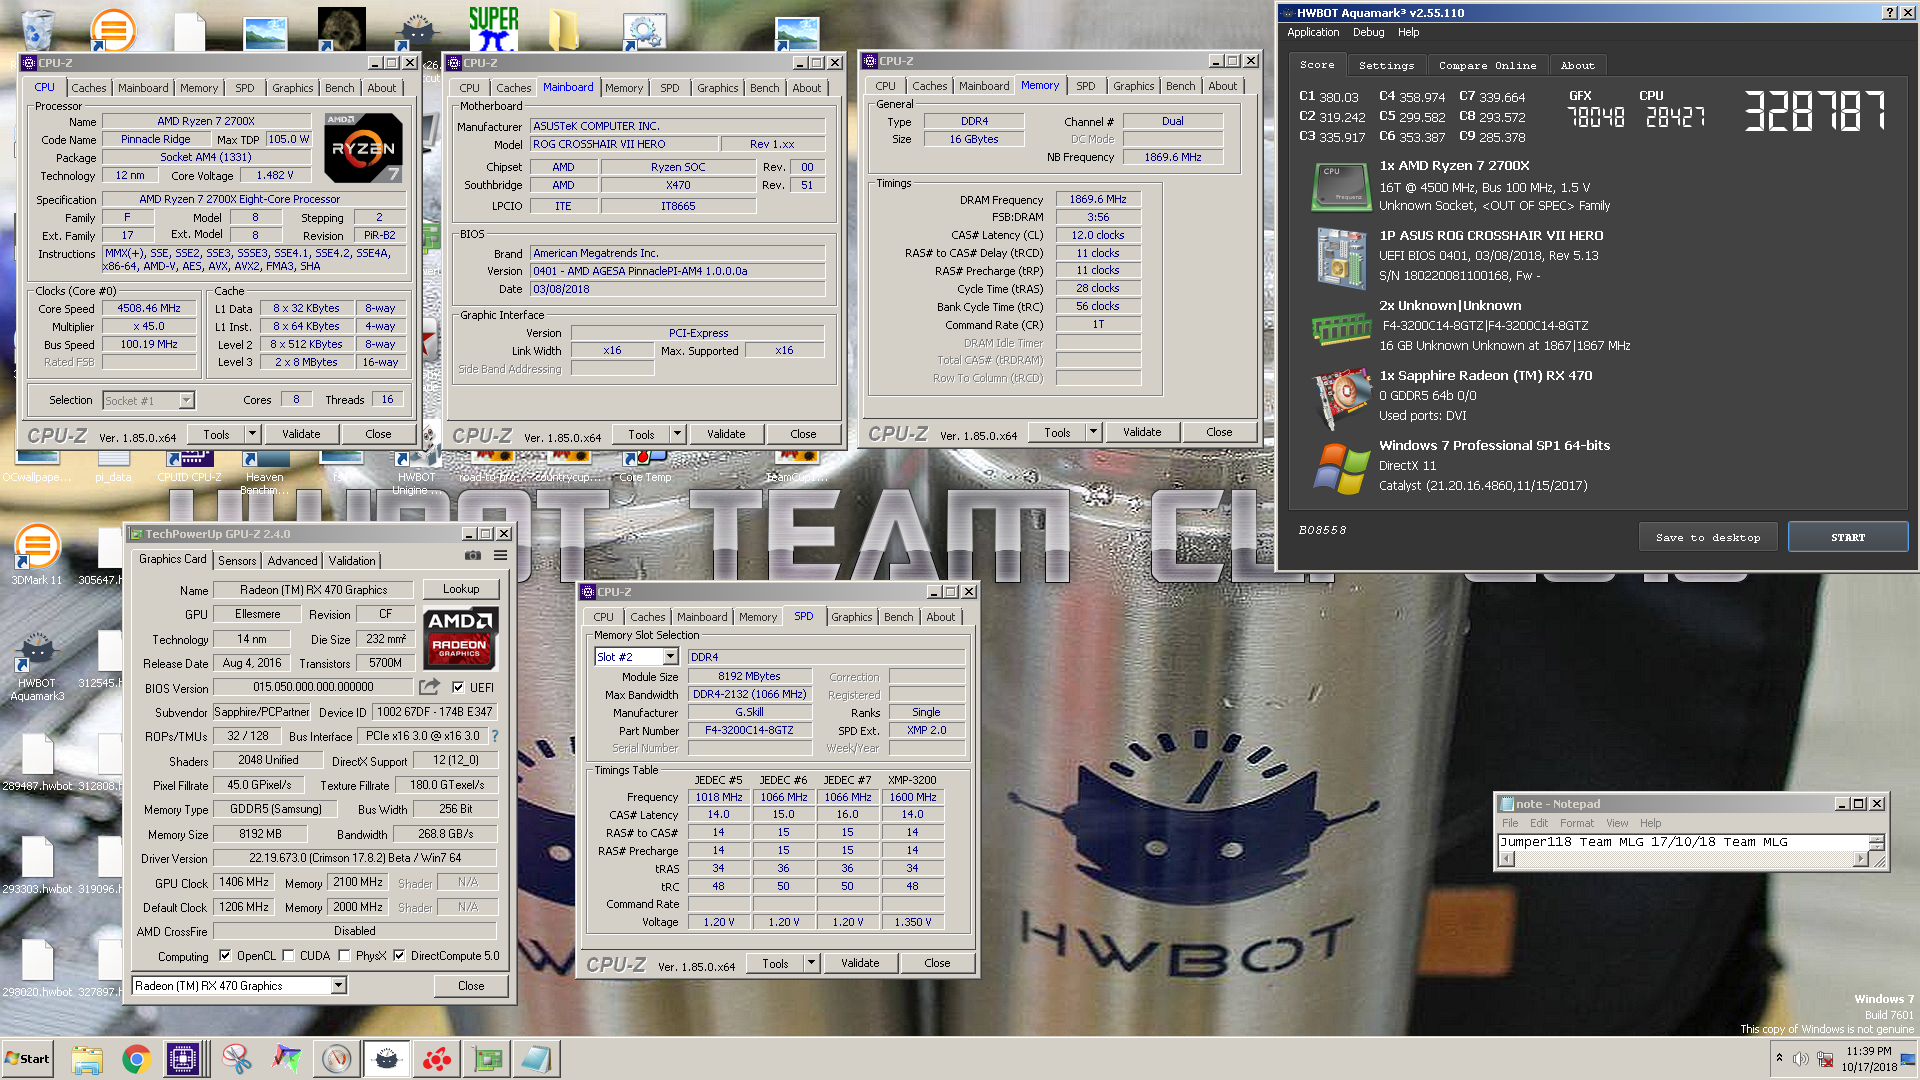Toggle the UEFI checkbox in GPU-Z
This screenshot has width=1920, height=1080.
[x=458, y=687]
